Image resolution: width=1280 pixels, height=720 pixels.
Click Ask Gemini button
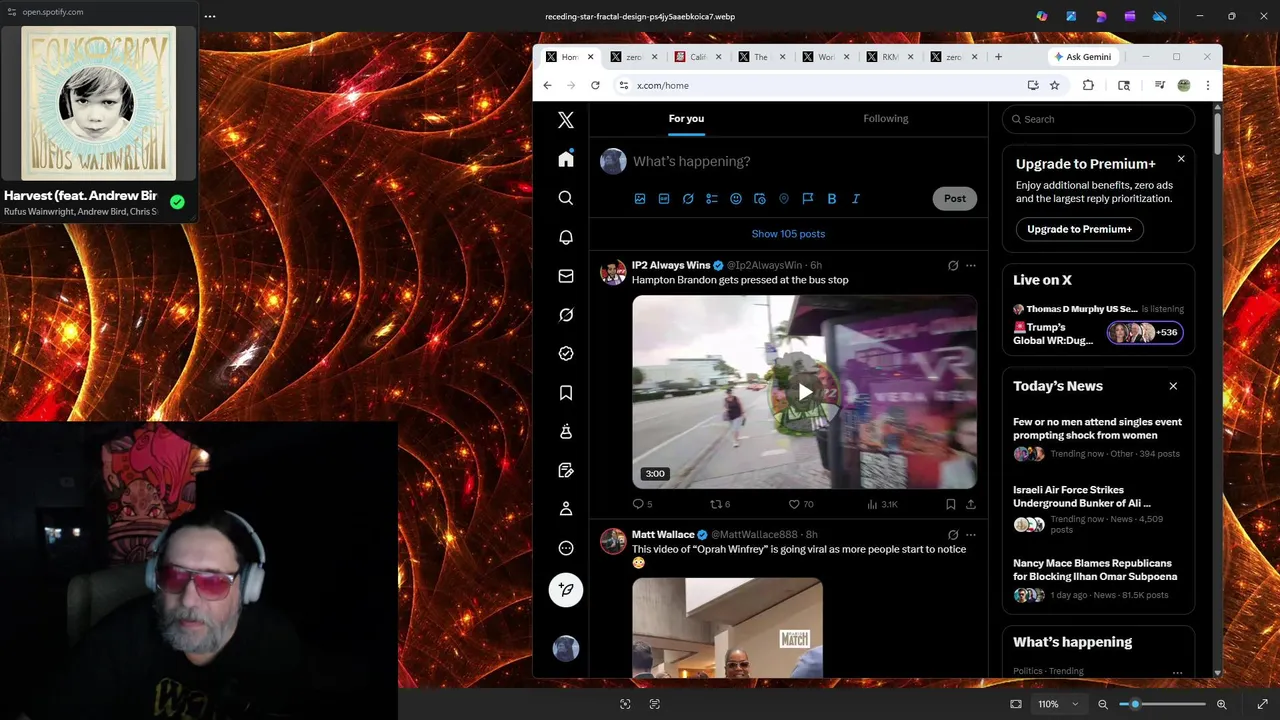pos(1081,57)
